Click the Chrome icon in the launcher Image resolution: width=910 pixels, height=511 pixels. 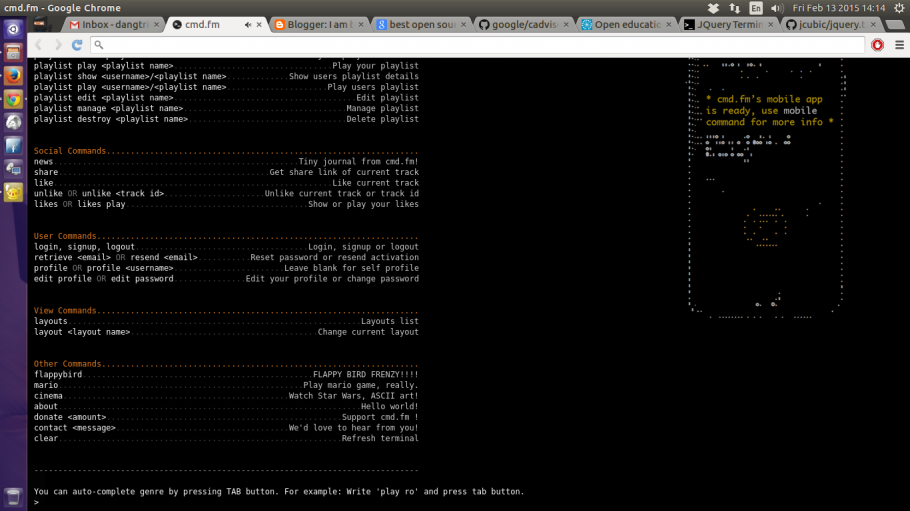pyautogui.click(x=13, y=99)
